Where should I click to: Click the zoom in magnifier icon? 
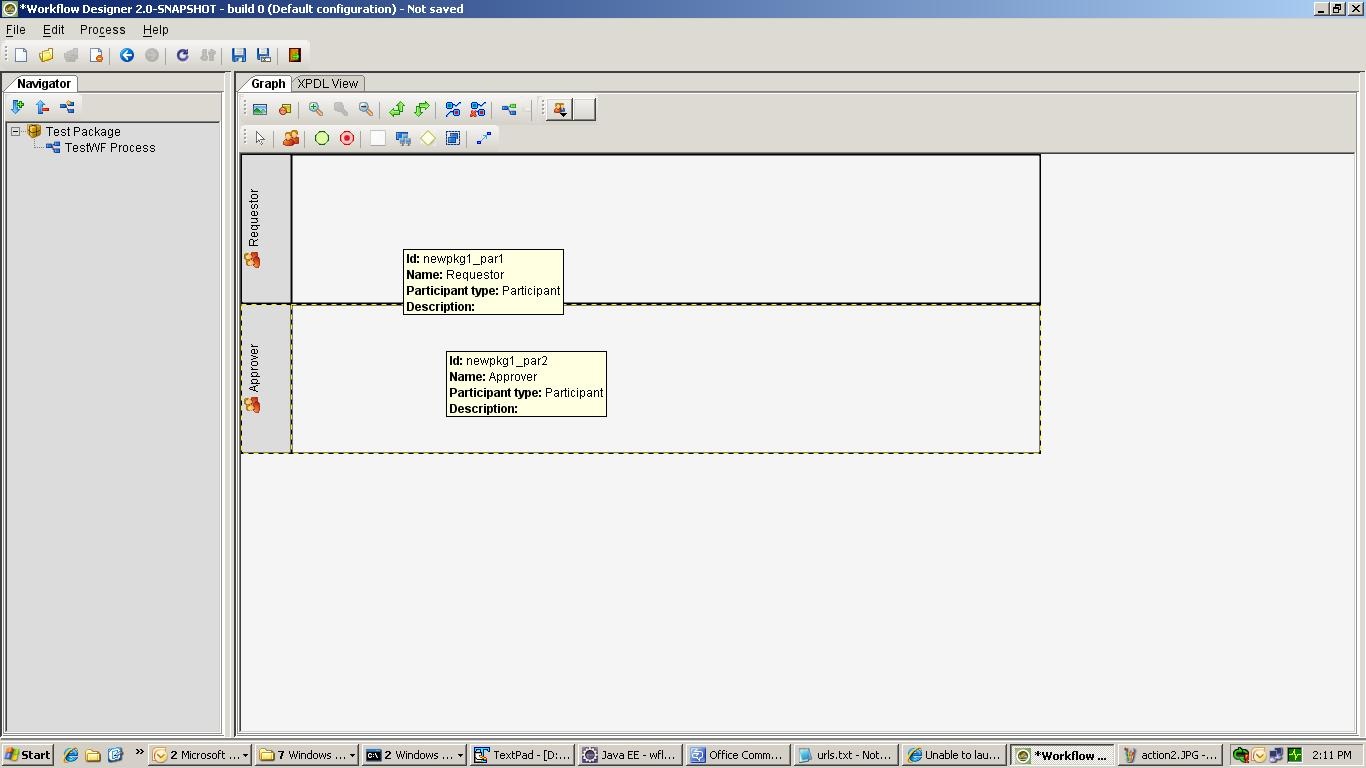(316, 109)
